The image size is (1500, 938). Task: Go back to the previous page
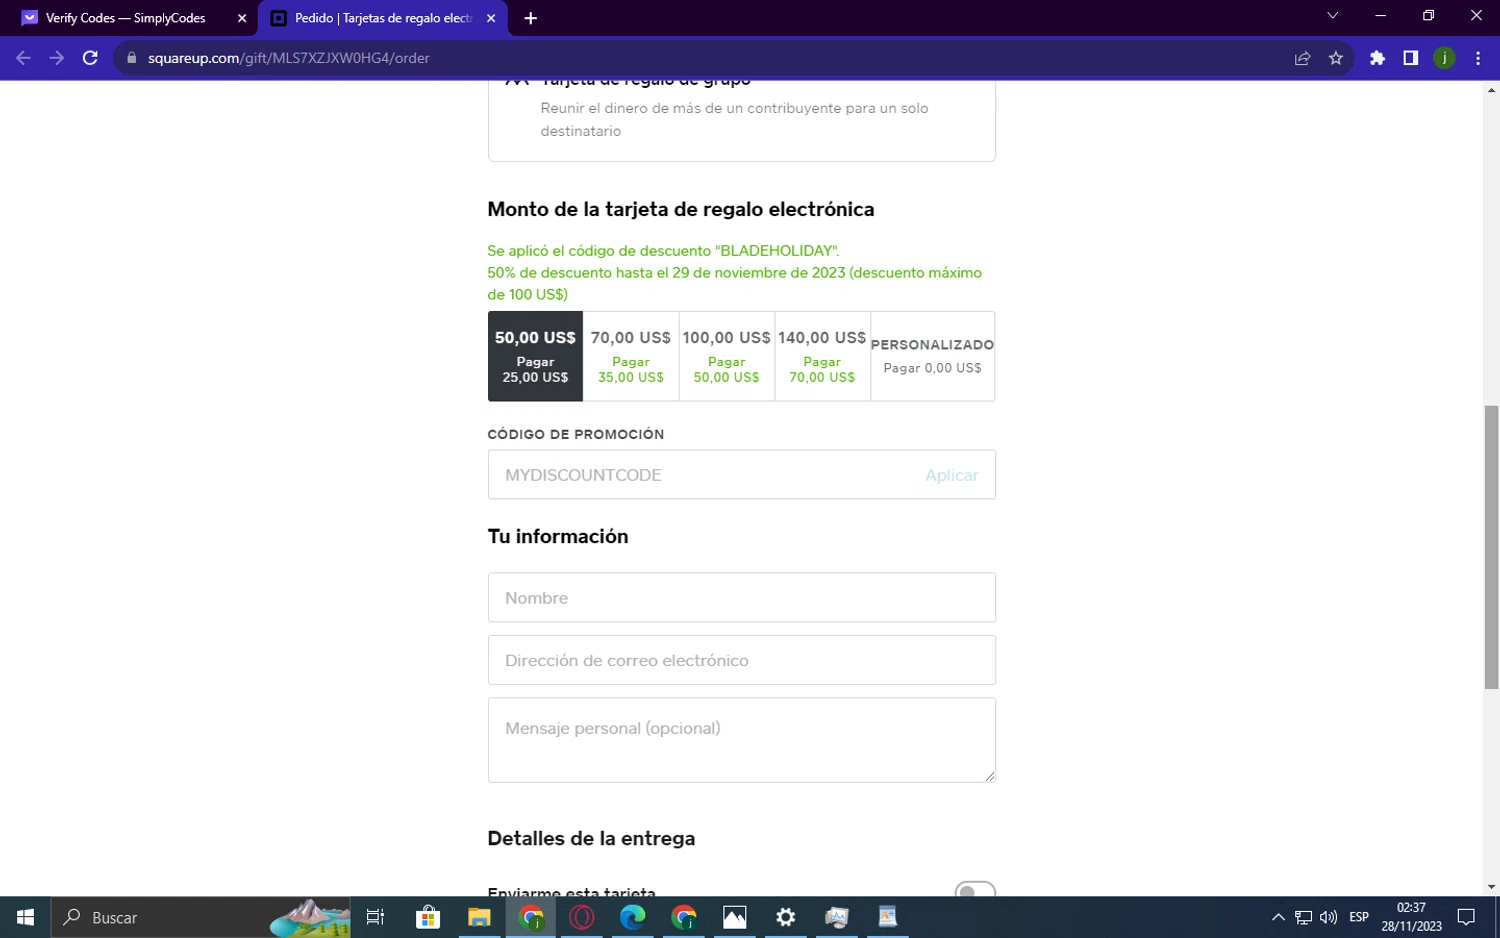point(23,58)
